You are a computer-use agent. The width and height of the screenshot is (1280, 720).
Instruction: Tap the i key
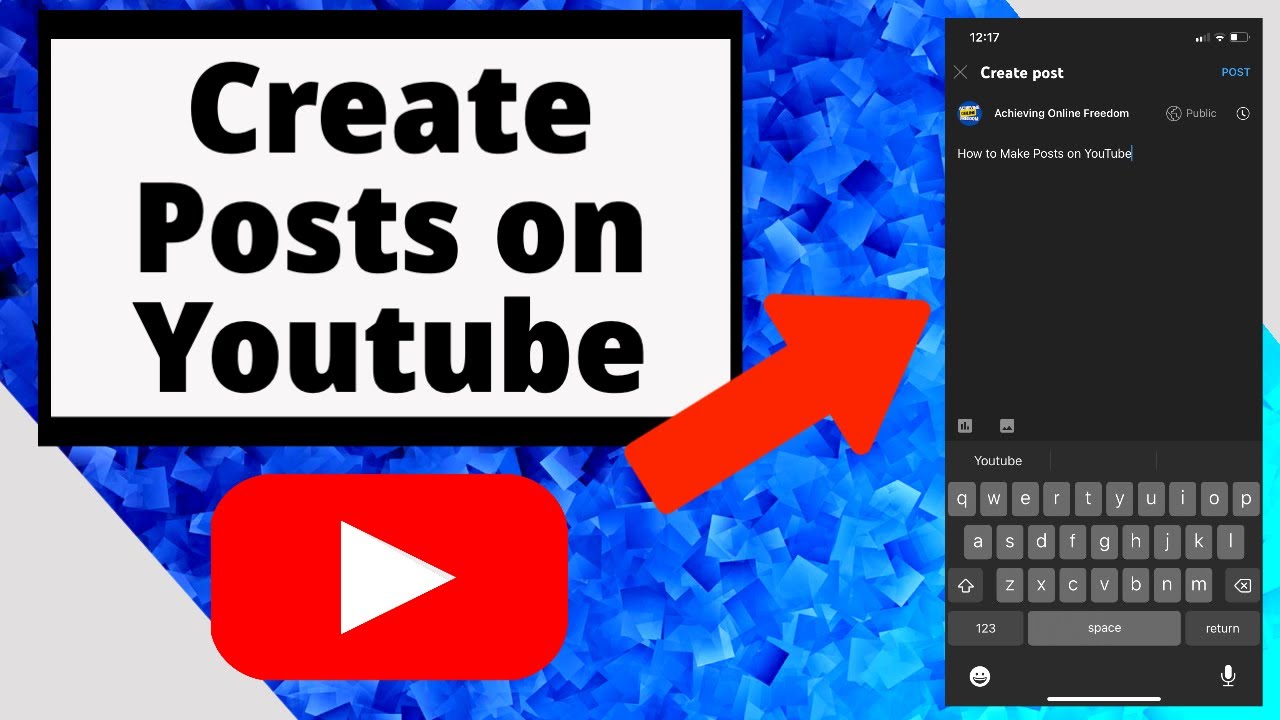point(1183,498)
